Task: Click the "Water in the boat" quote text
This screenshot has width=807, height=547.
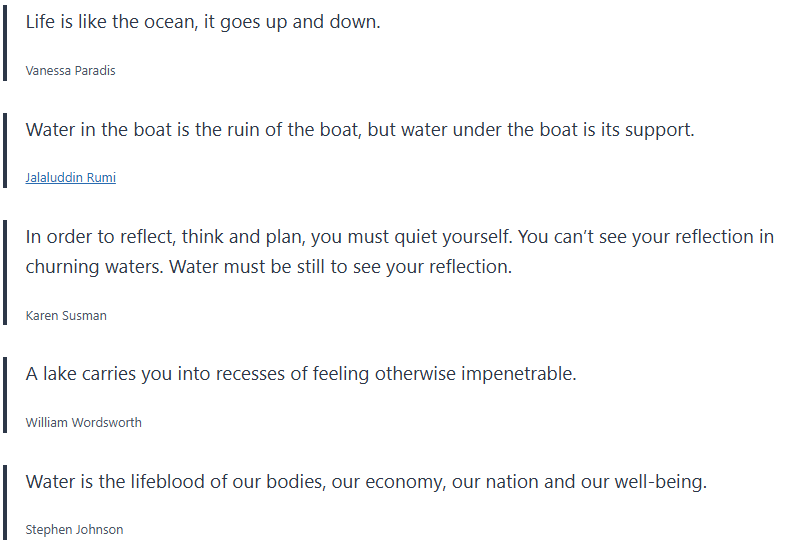Action: point(359,130)
